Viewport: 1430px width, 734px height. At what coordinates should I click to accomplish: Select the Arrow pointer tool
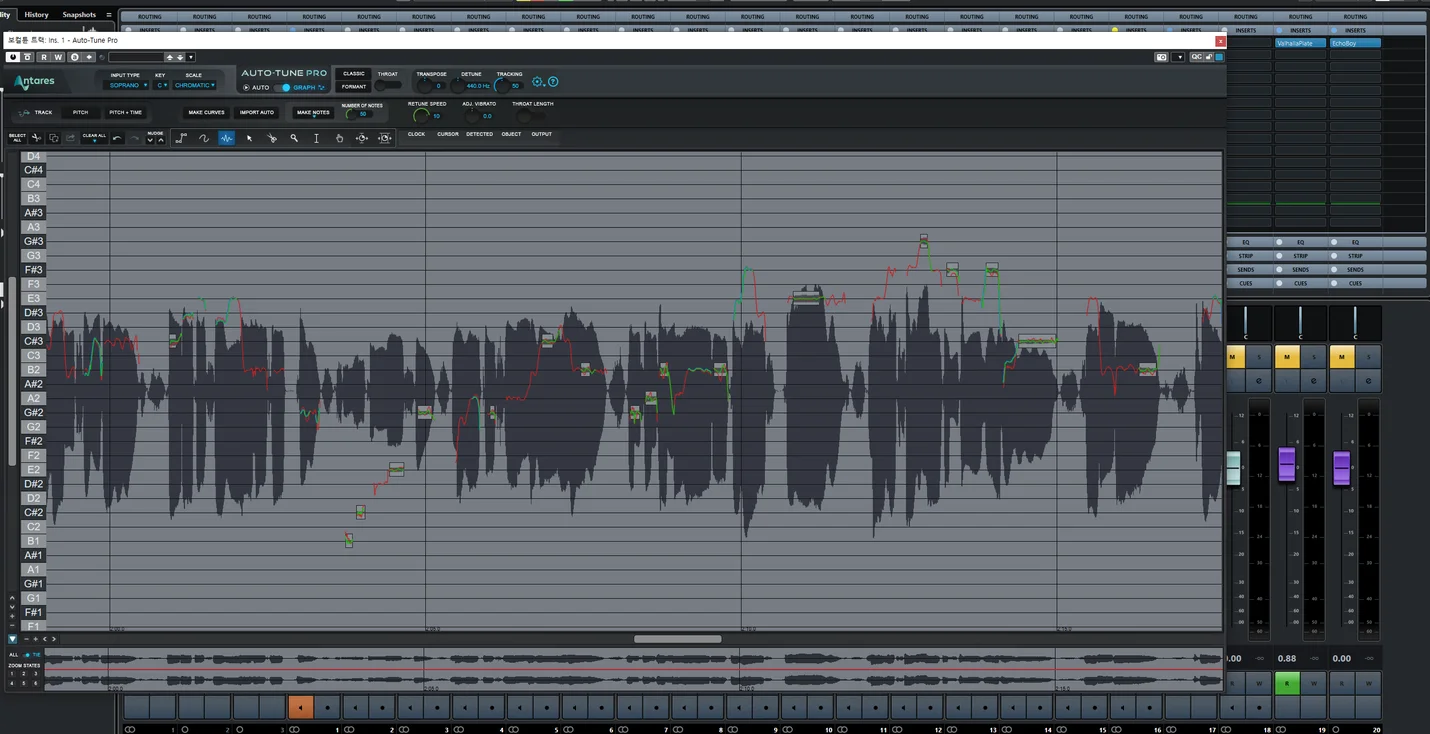tap(249, 138)
